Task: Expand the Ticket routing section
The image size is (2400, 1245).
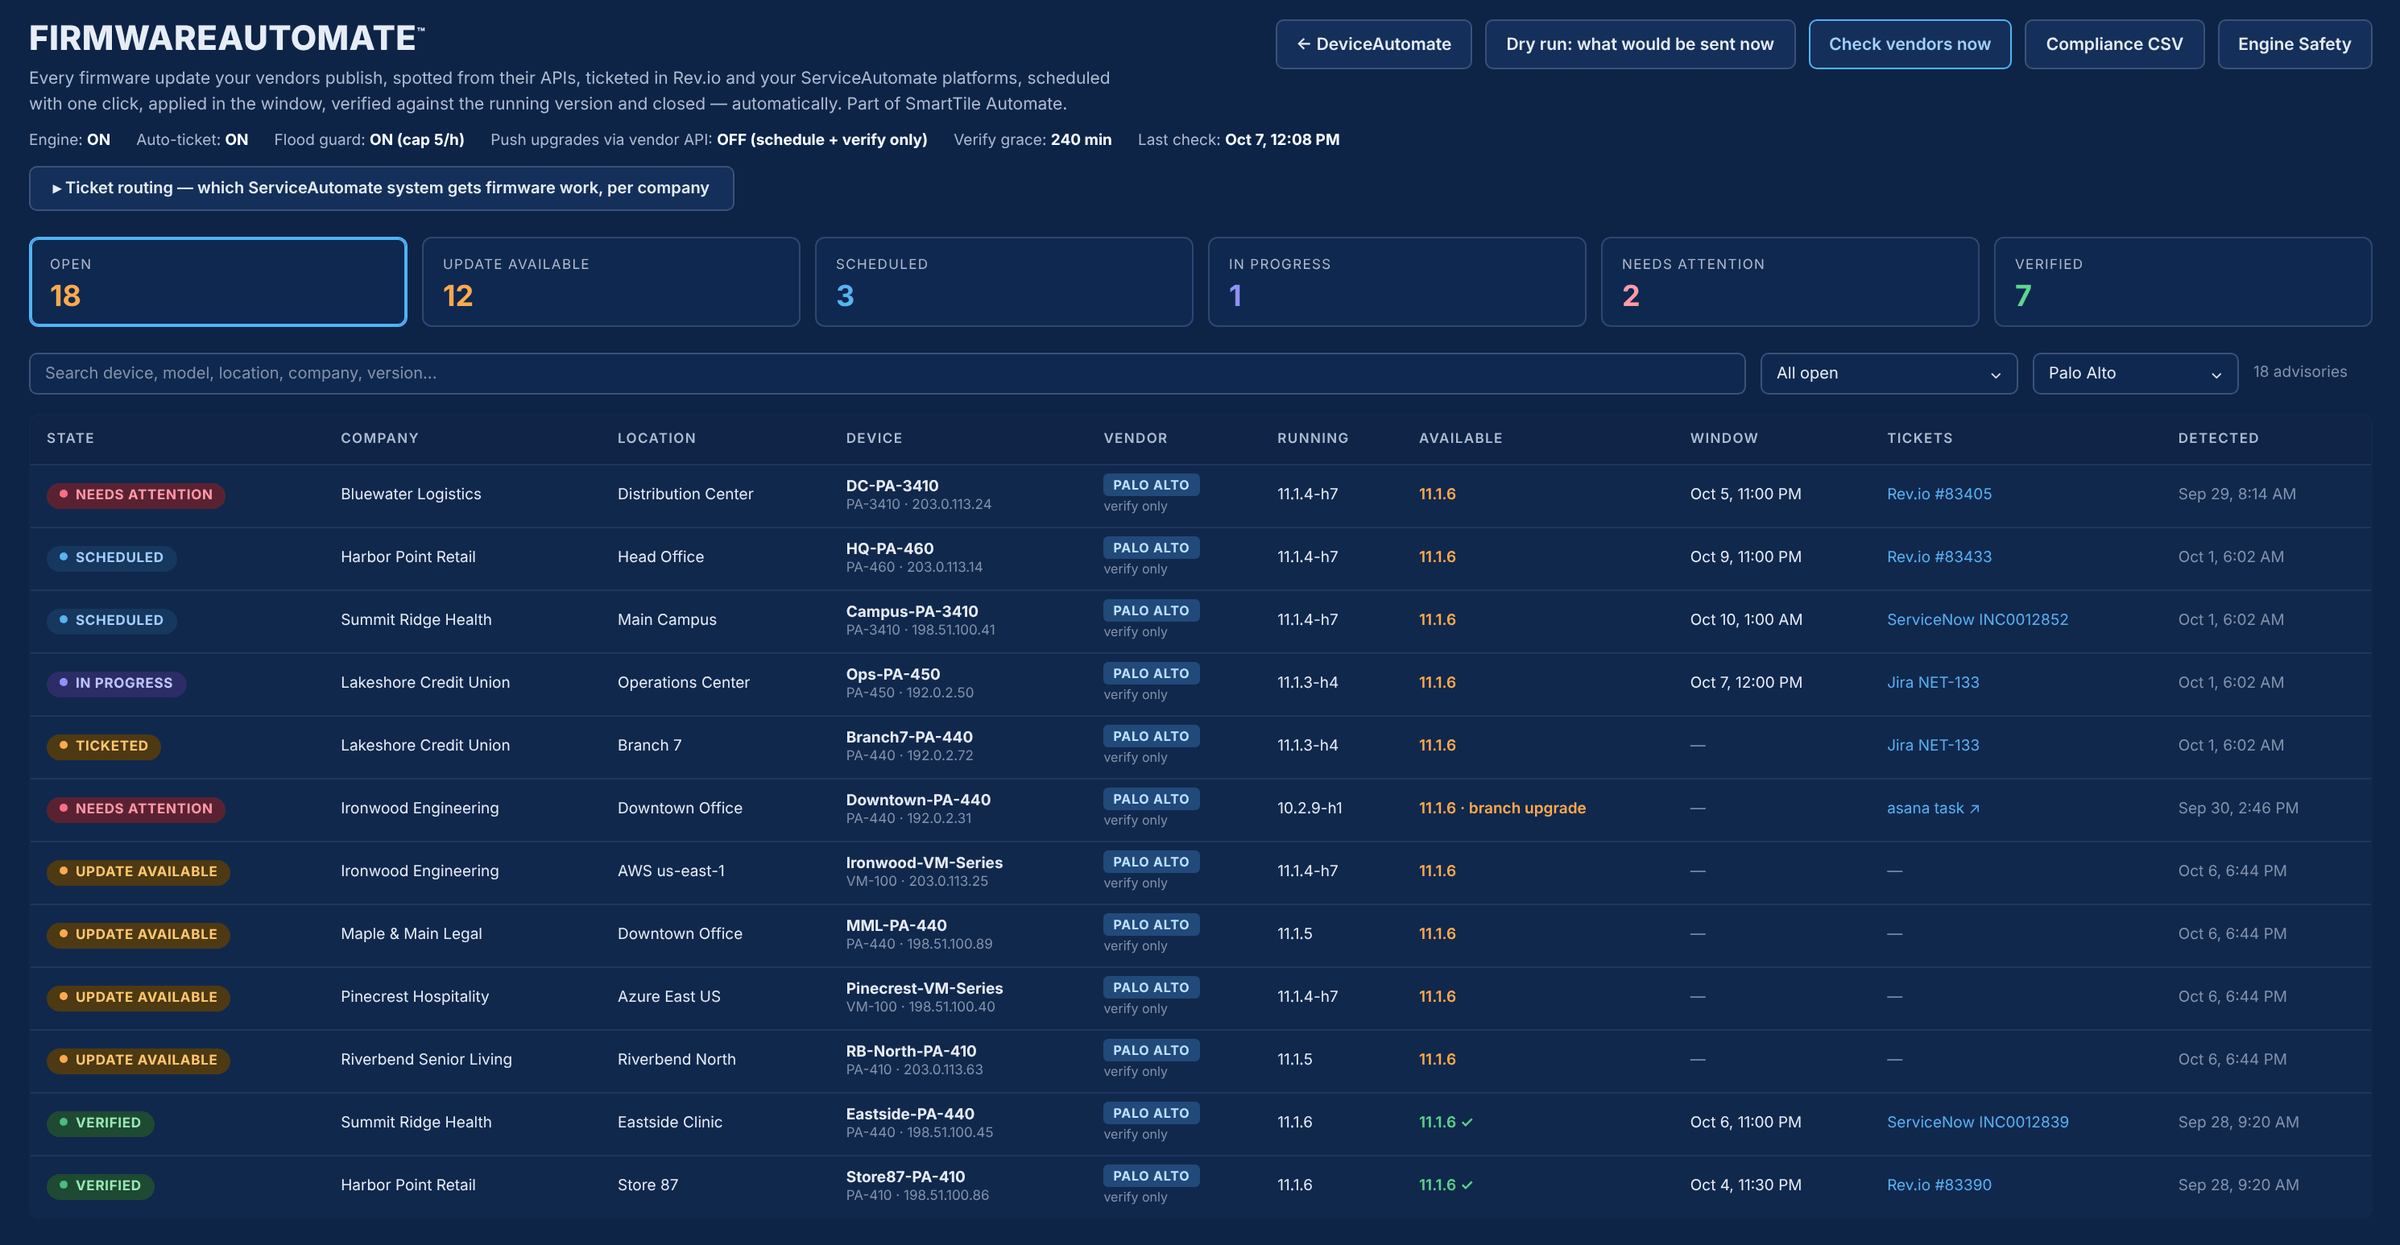Action: tap(381, 188)
